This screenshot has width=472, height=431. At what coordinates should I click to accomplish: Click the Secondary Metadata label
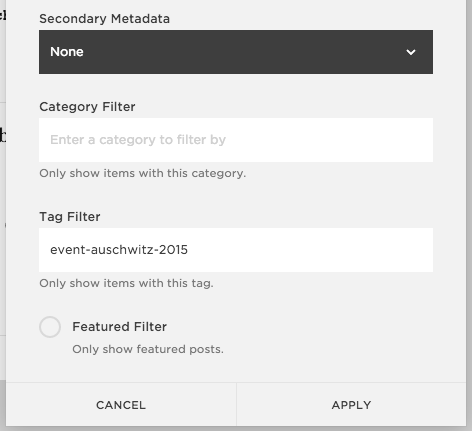pyautogui.click(x=104, y=19)
